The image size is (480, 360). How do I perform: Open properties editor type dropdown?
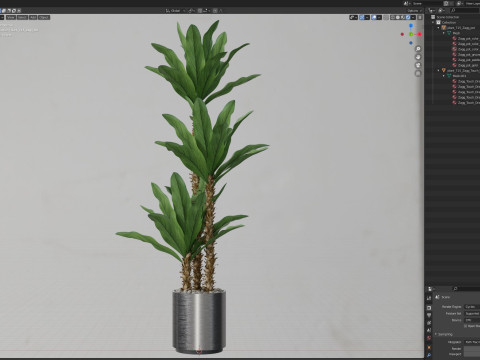(x=431, y=289)
